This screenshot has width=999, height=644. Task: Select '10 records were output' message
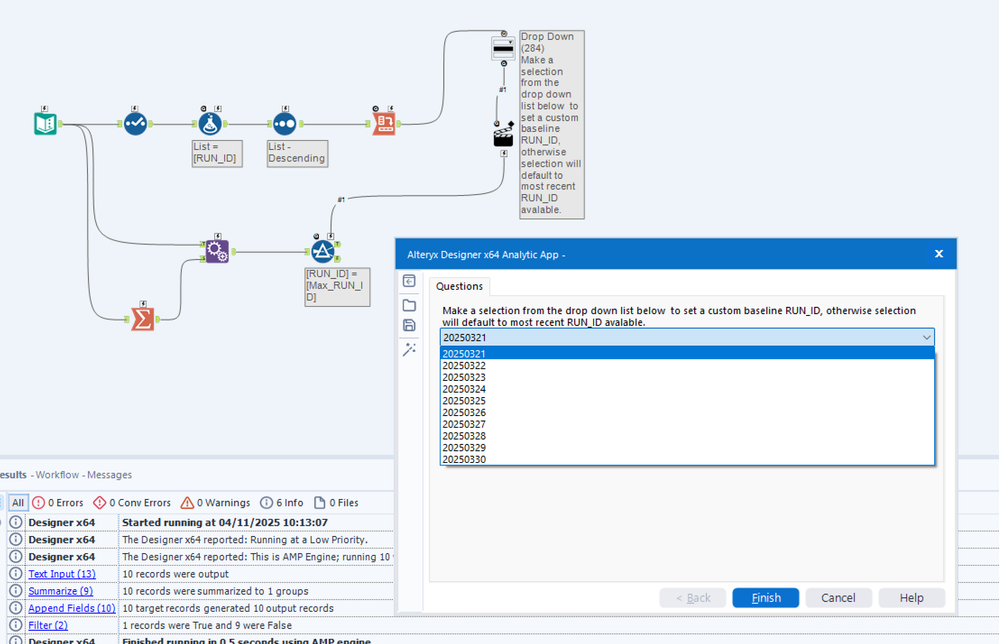(x=175, y=574)
